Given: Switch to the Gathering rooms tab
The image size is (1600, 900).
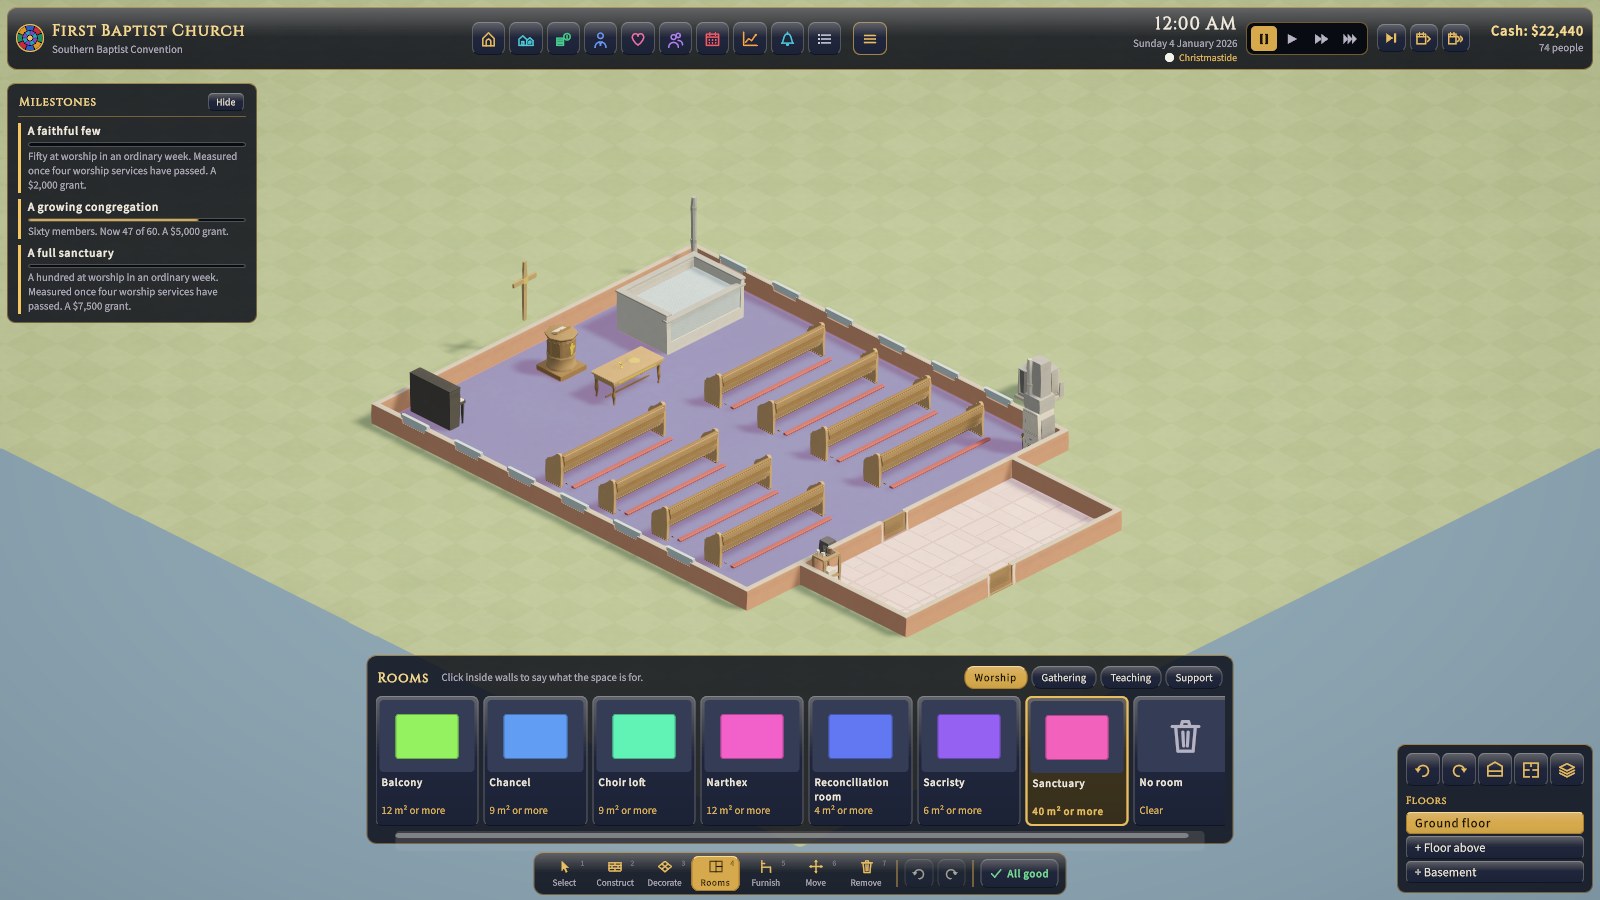Looking at the screenshot, I should tap(1063, 678).
